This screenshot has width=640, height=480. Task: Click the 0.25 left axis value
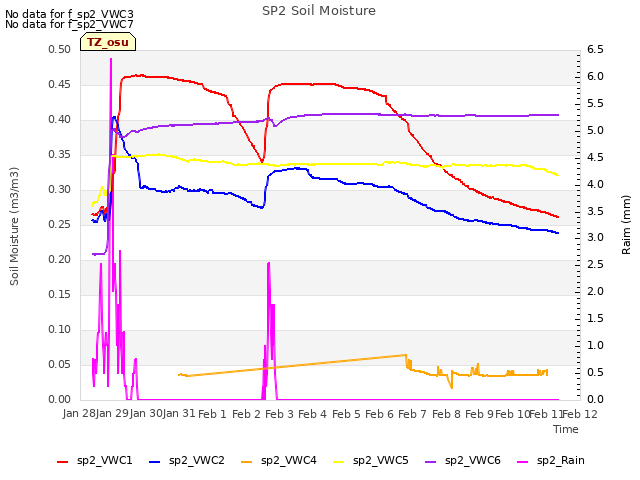[60, 224]
